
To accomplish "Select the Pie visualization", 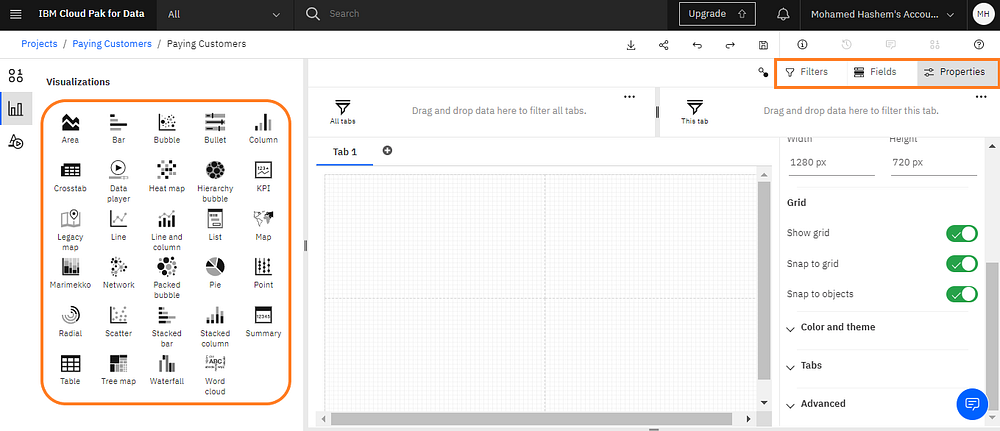I will [215, 274].
